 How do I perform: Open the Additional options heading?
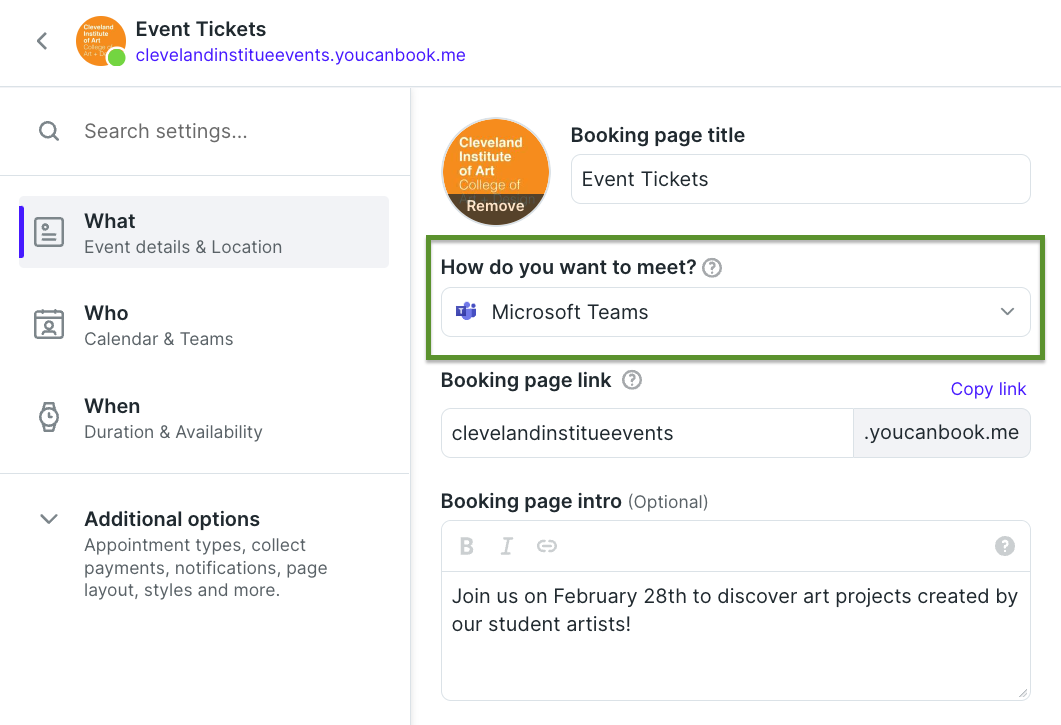(172, 519)
